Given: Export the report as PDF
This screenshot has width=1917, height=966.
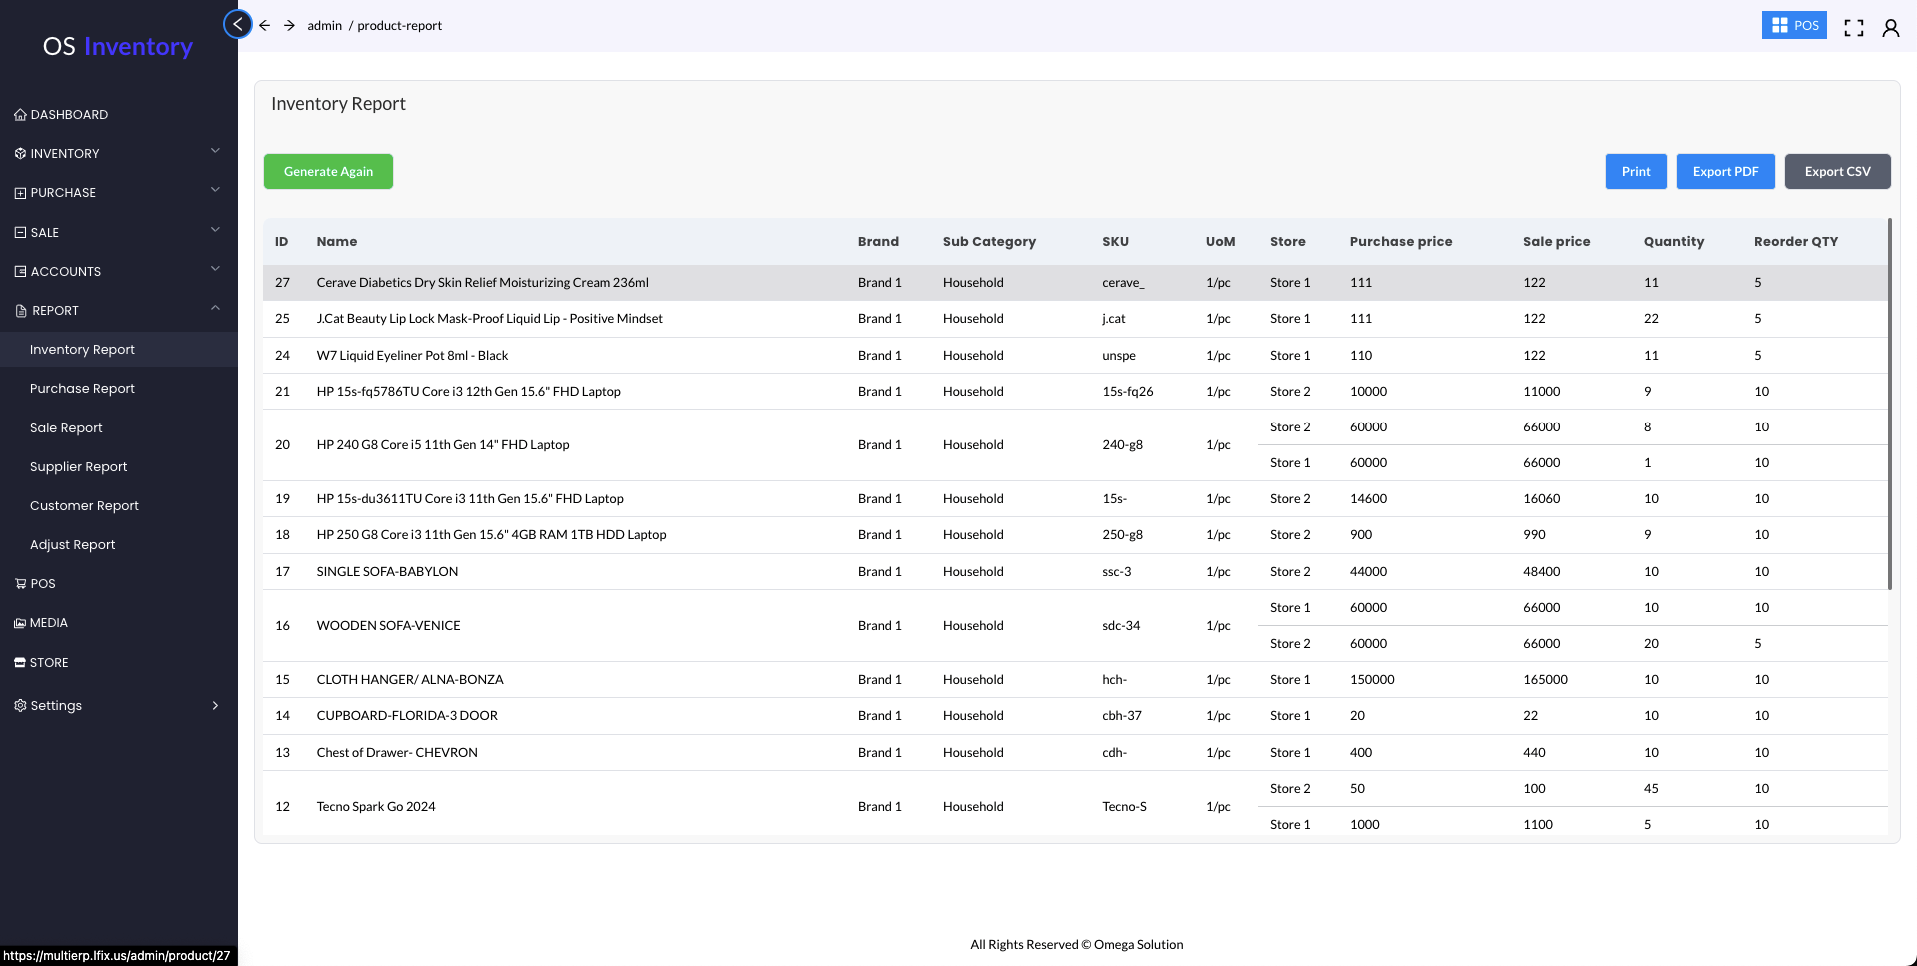Looking at the screenshot, I should (x=1725, y=172).
